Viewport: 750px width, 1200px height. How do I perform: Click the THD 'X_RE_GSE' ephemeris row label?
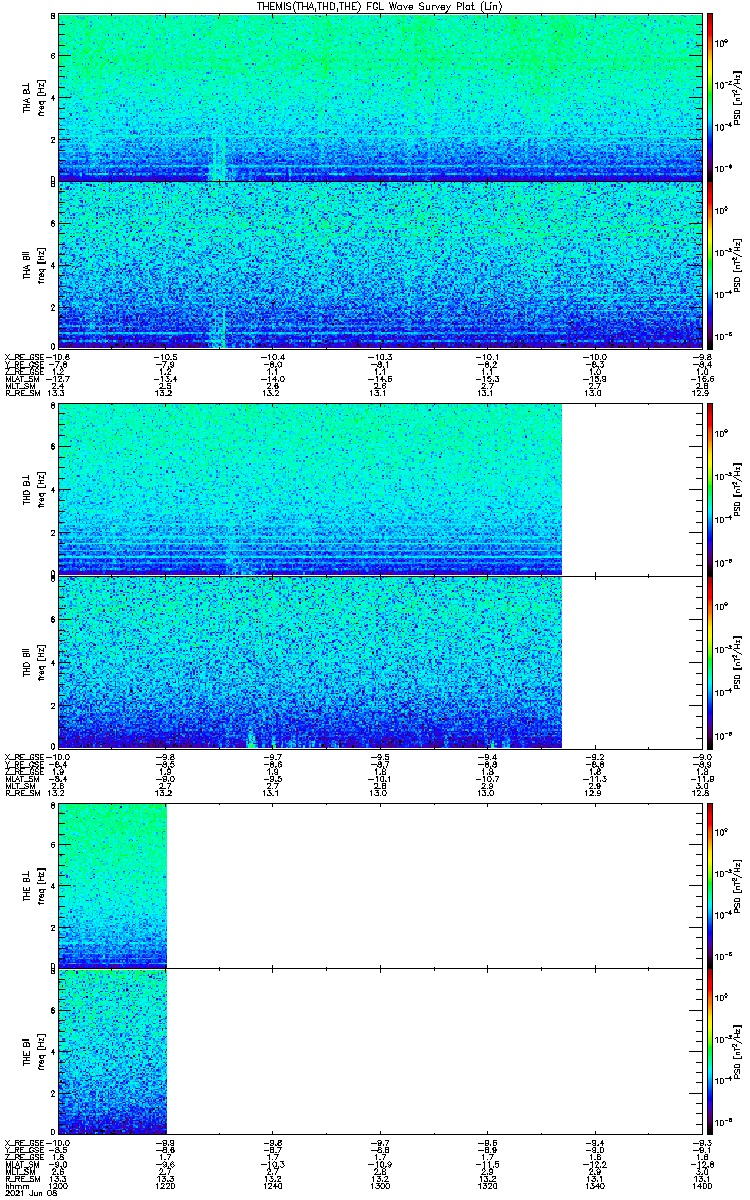[x=24, y=758]
